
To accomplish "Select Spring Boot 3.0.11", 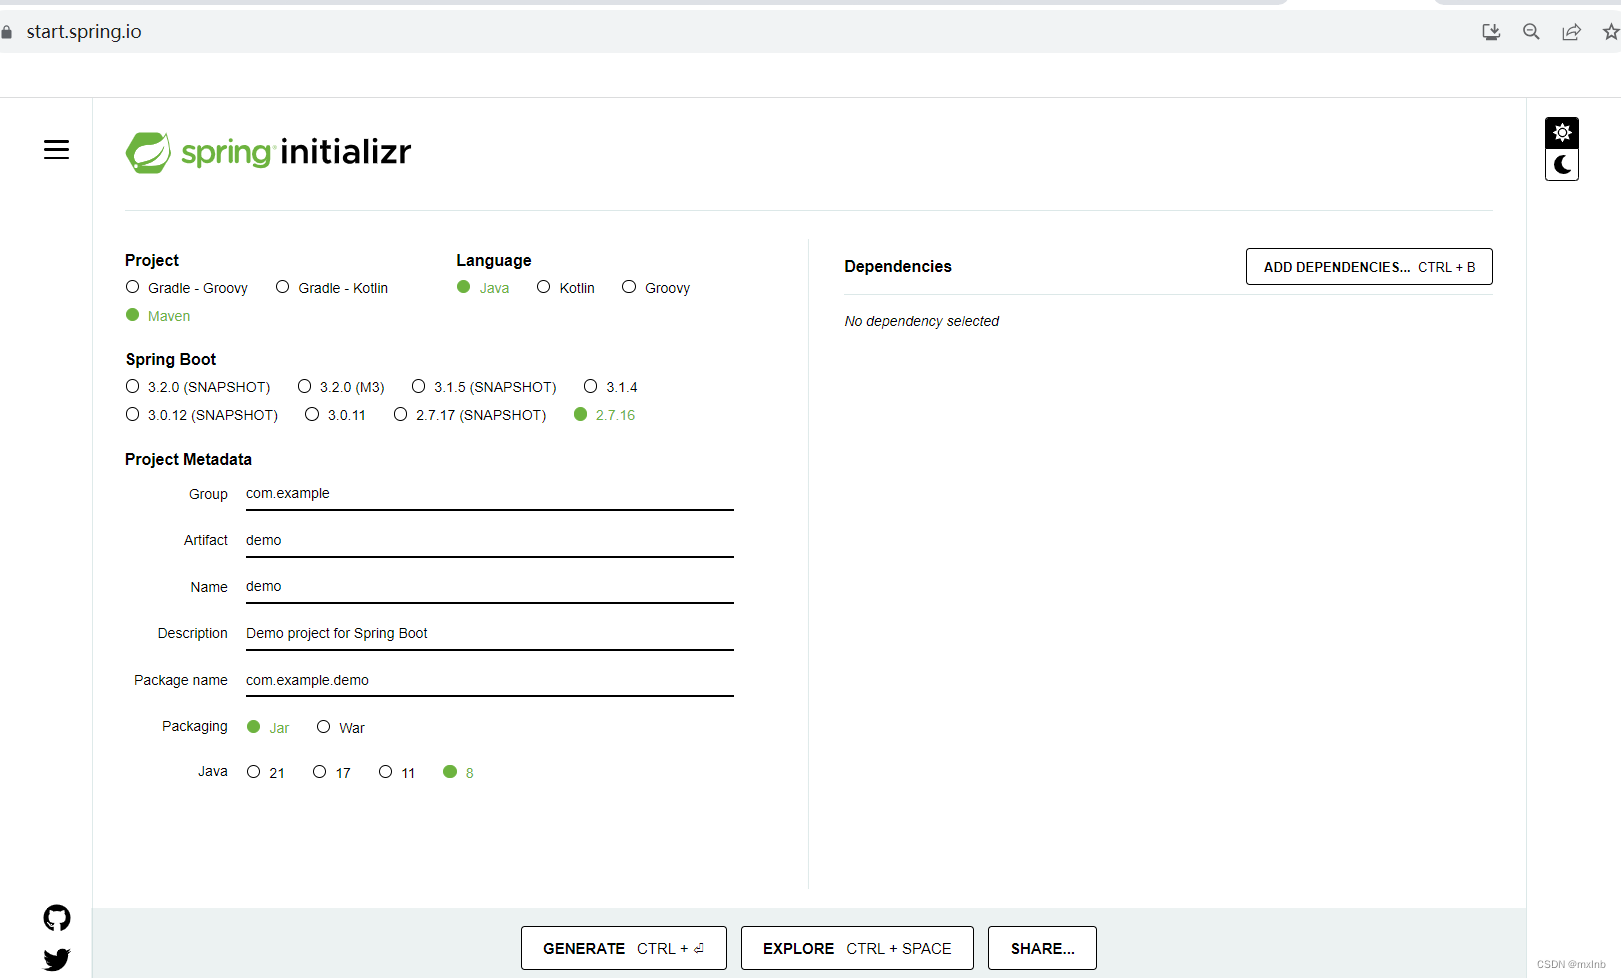I will (336, 415).
